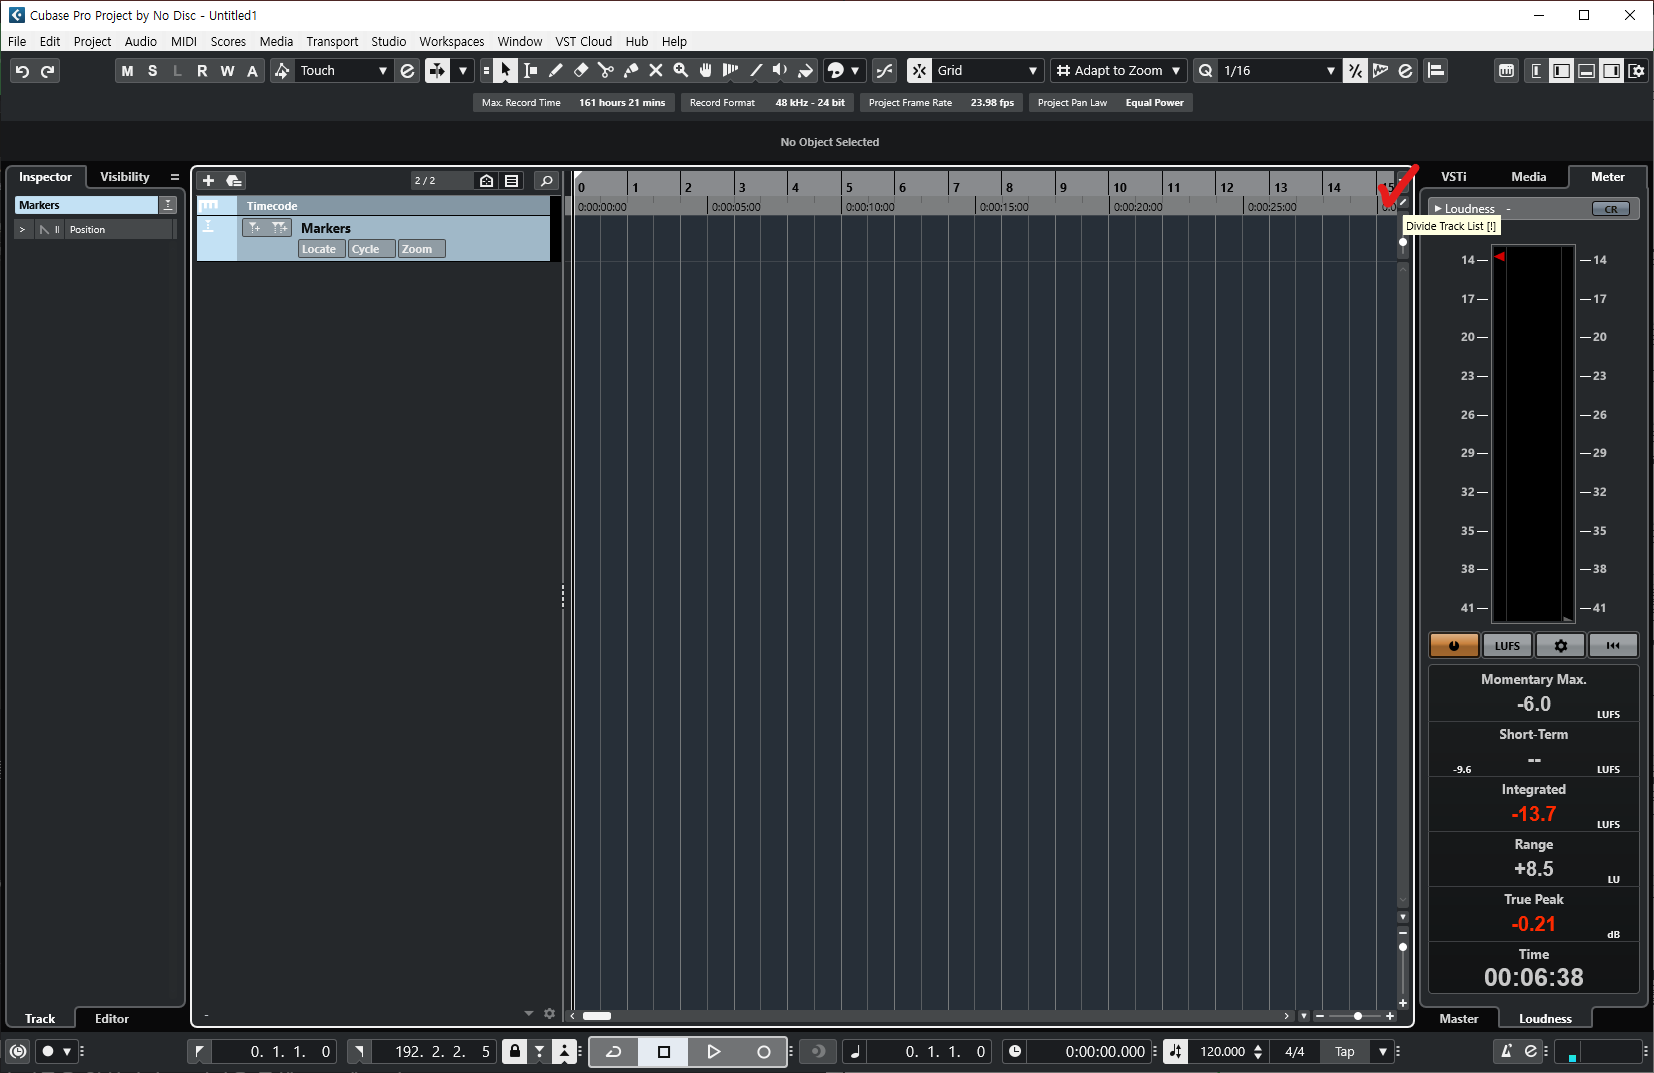Reset loudness meter values button
The height and width of the screenshot is (1073, 1654).
(x=1613, y=646)
